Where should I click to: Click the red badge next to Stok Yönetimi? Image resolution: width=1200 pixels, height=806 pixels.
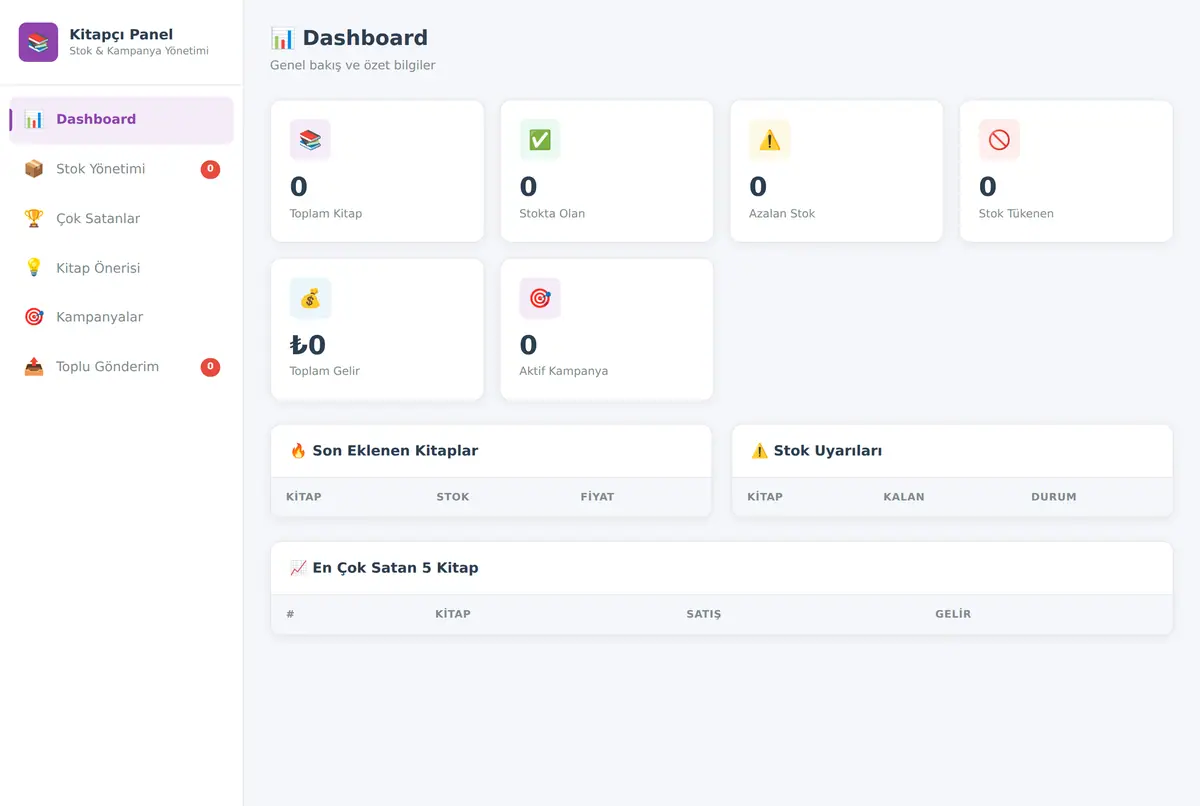(x=210, y=169)
